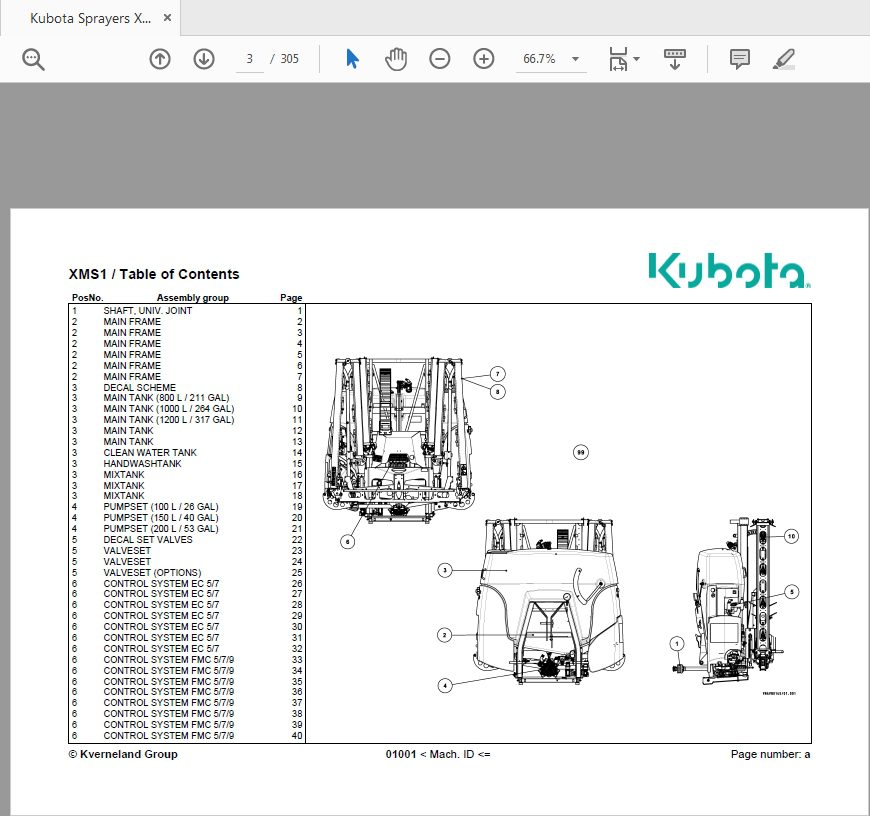
Task: Click the page number field showing 3
Action: pos(250,59)
